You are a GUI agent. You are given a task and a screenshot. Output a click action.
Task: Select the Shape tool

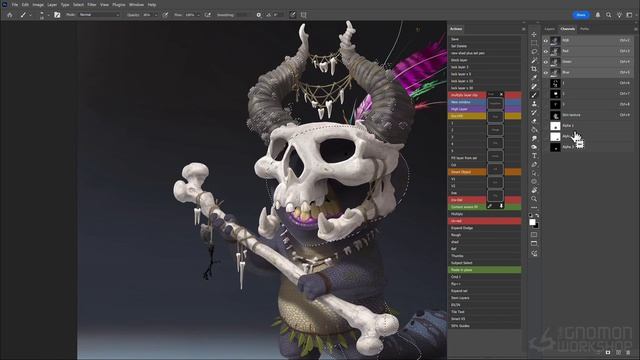coord(534,182)
